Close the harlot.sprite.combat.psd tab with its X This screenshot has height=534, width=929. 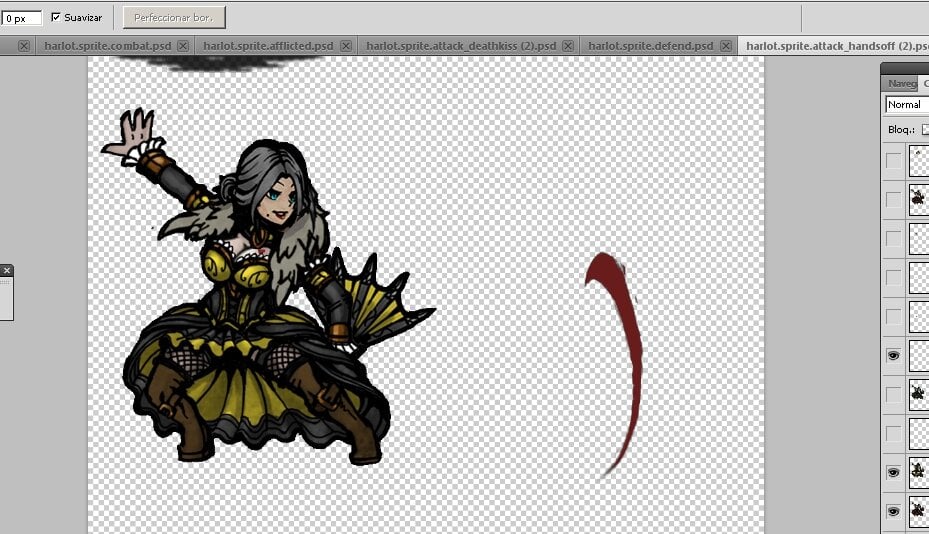coord(183,46)
